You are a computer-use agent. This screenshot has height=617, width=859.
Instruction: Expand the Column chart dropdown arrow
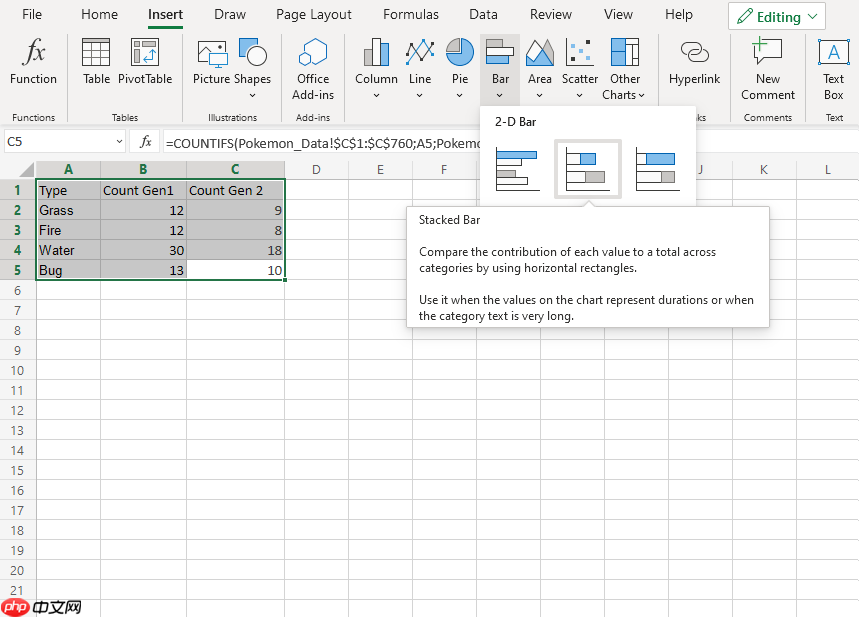coord(376,95)
